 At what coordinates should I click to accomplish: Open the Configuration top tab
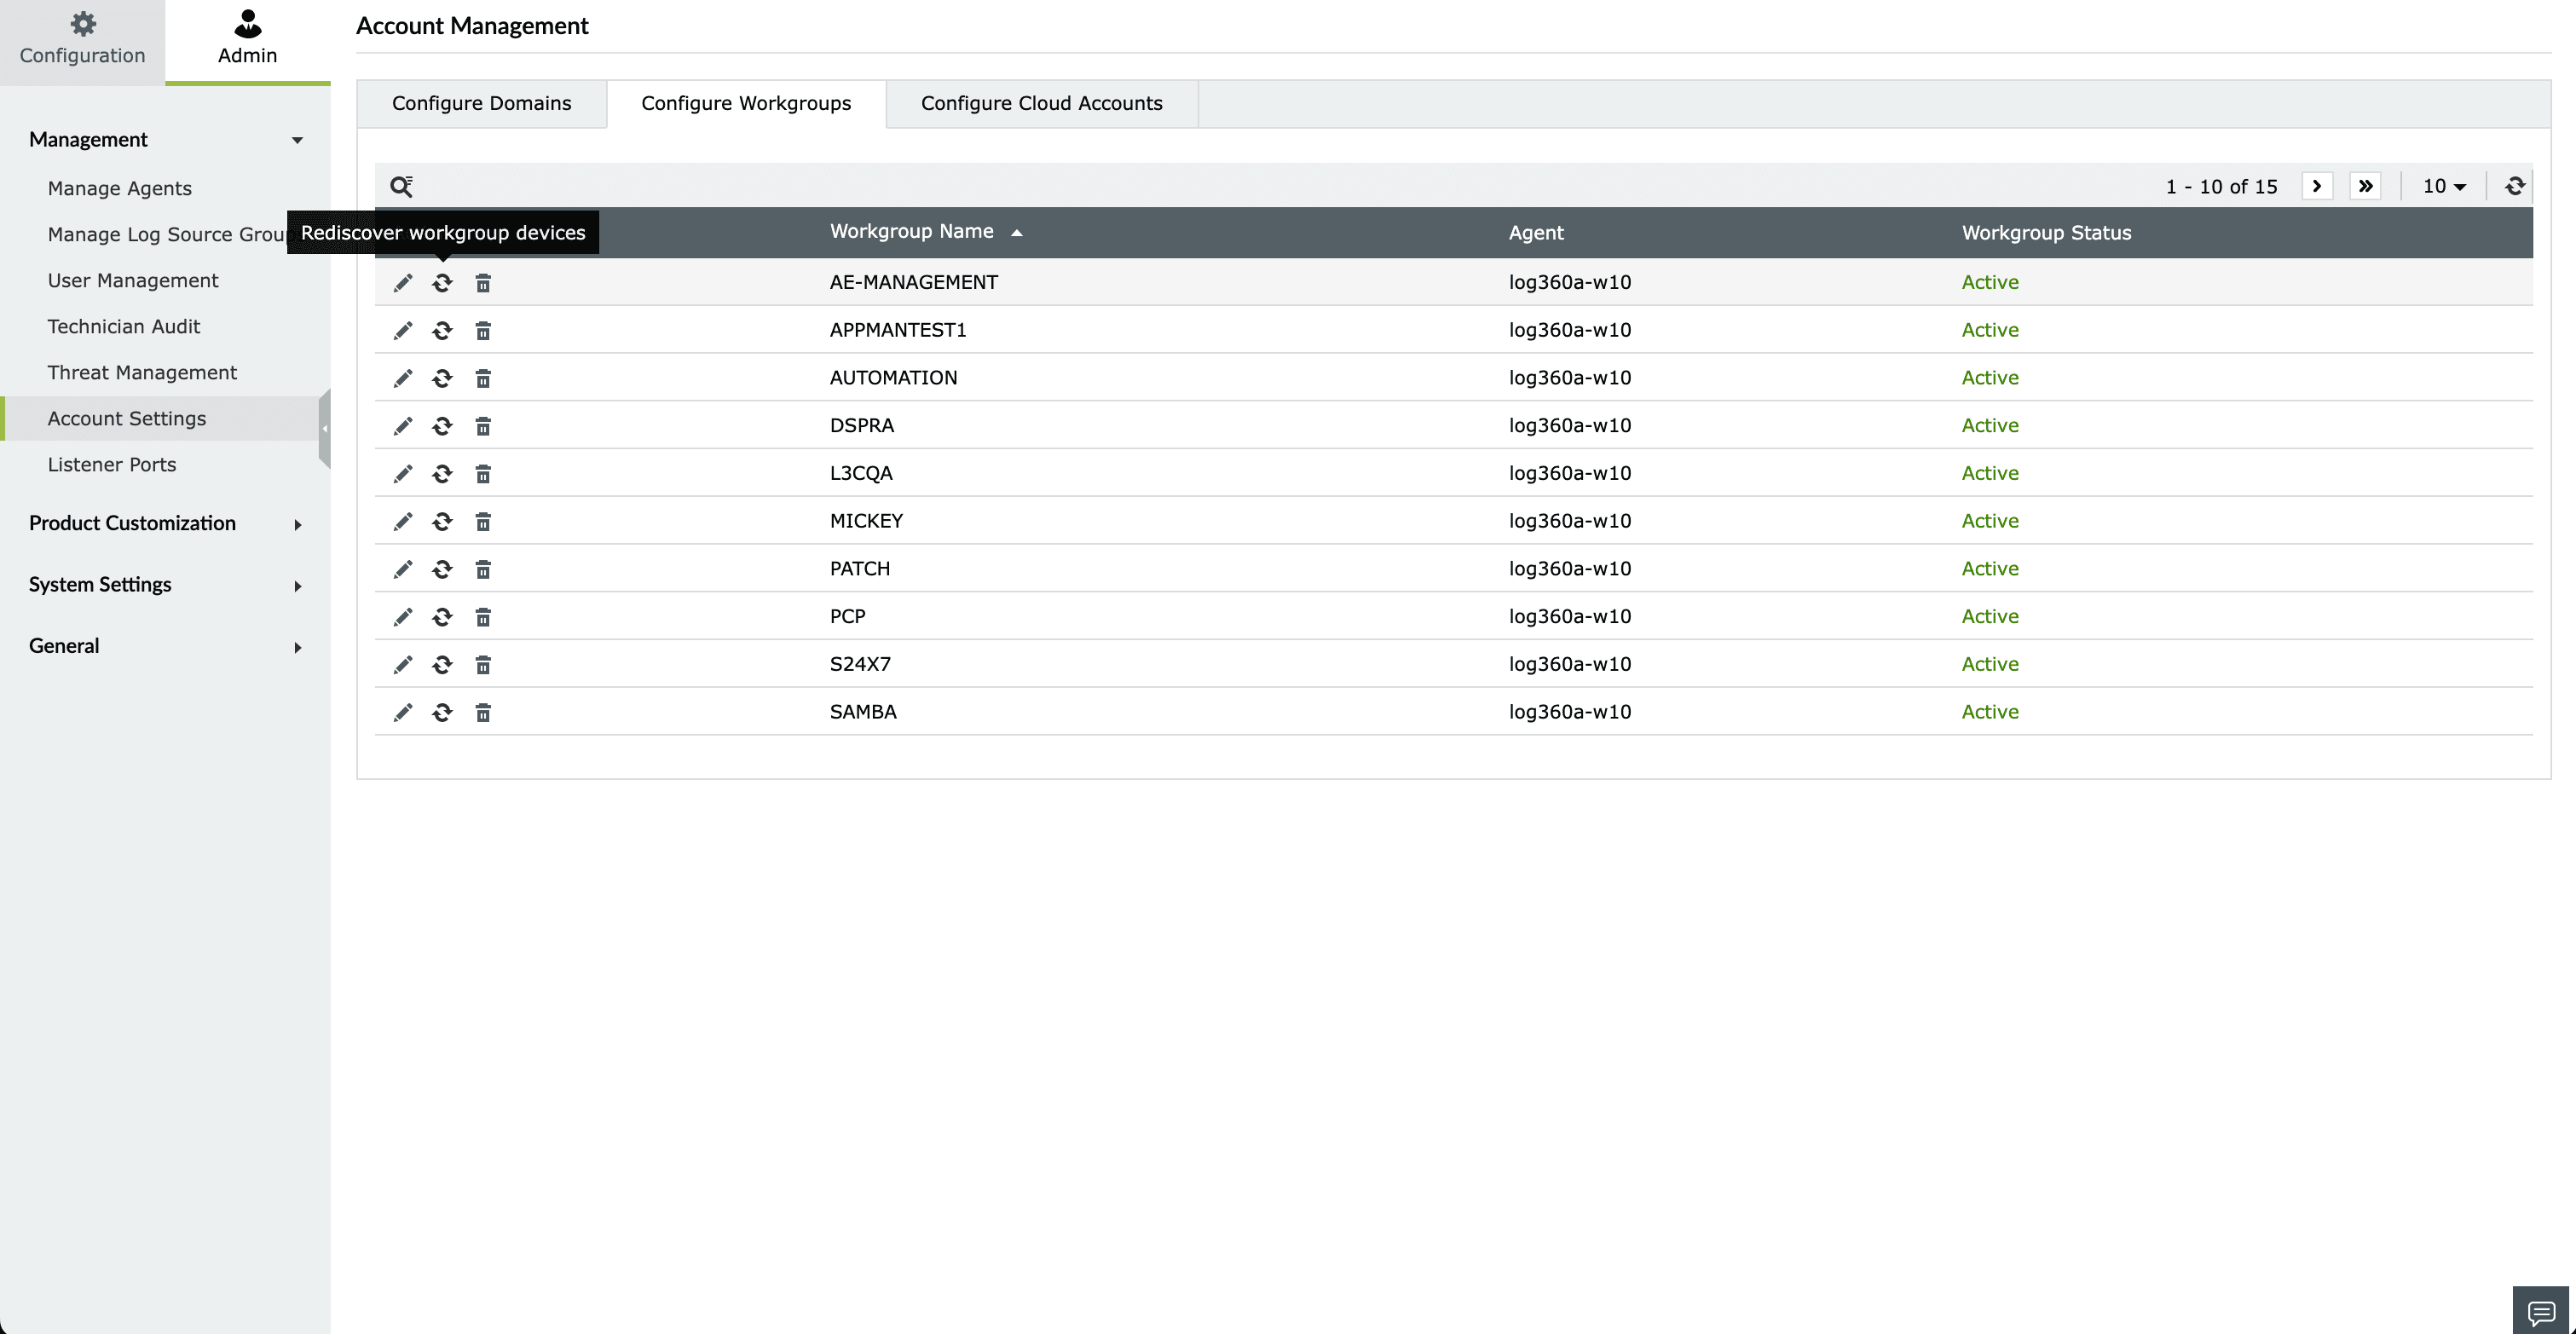[x=82, y=40]
